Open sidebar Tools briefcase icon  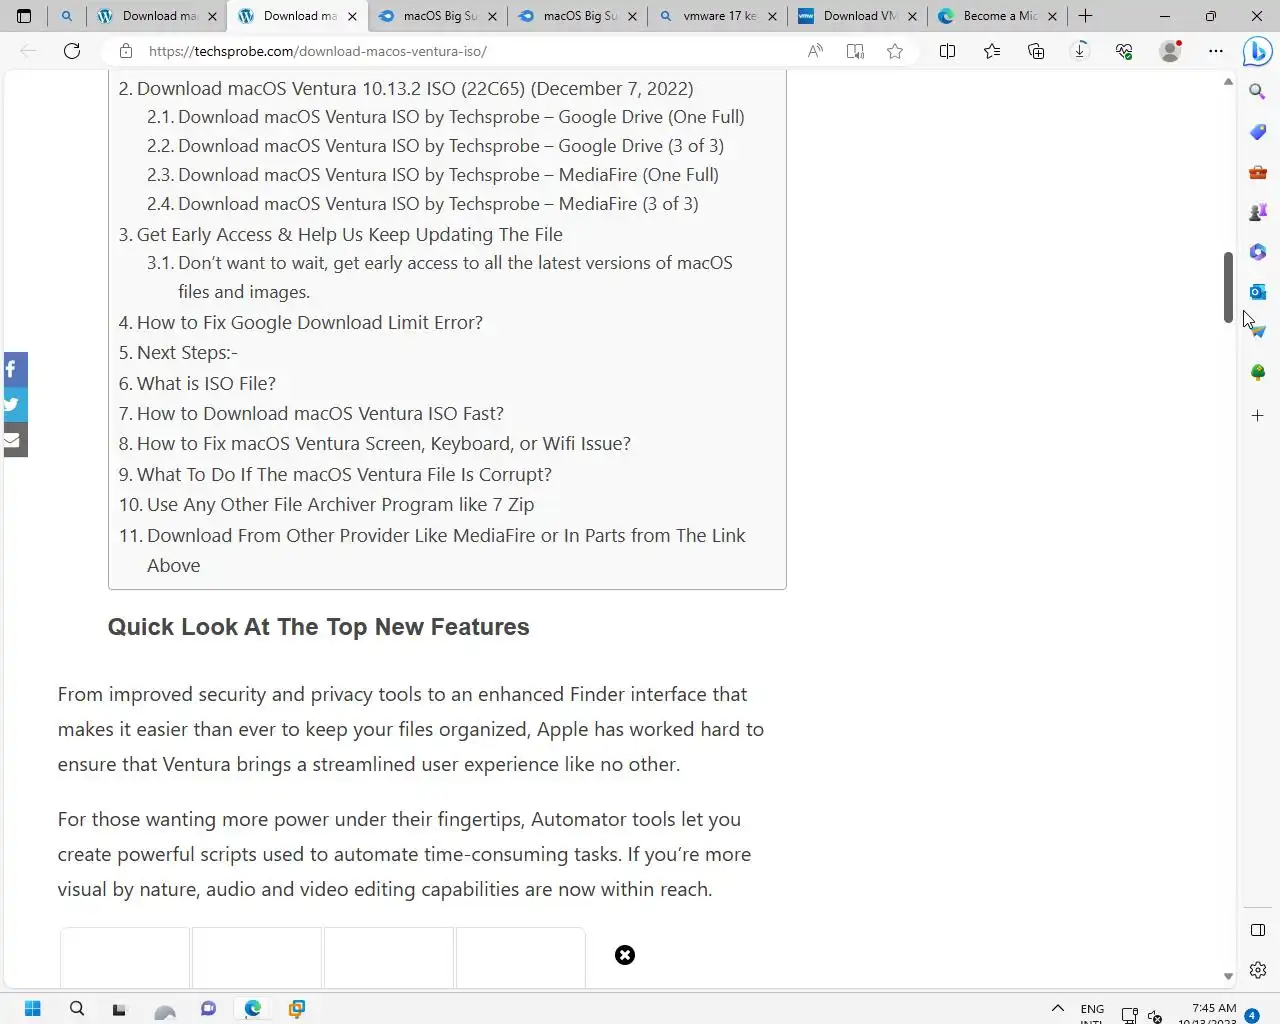[1258, 172]
